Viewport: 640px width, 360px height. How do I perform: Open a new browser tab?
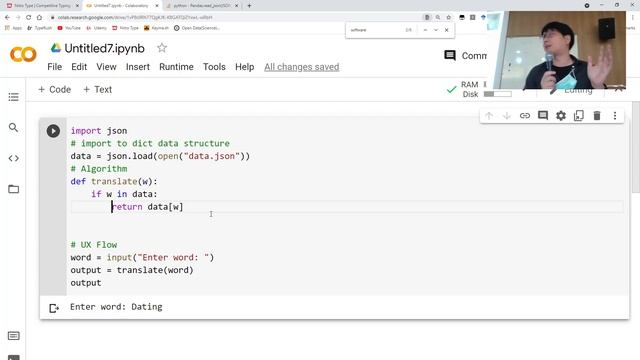click(x=249, y=6)
